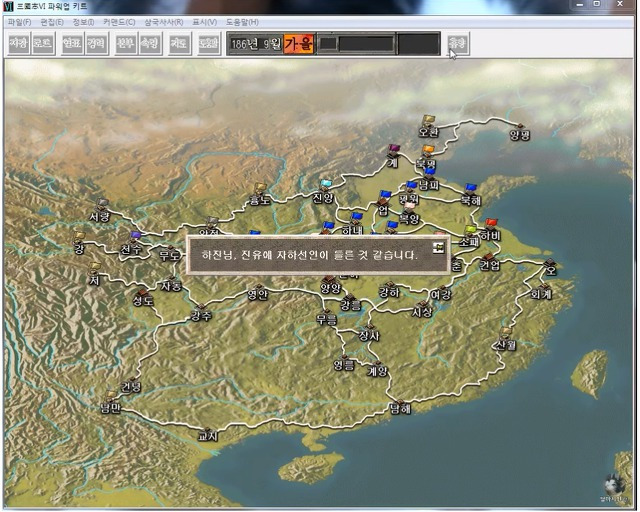Select the 영안 city marker
Image resolution: width=640 pixels, height=512 pixels.
tap(258, 292)
